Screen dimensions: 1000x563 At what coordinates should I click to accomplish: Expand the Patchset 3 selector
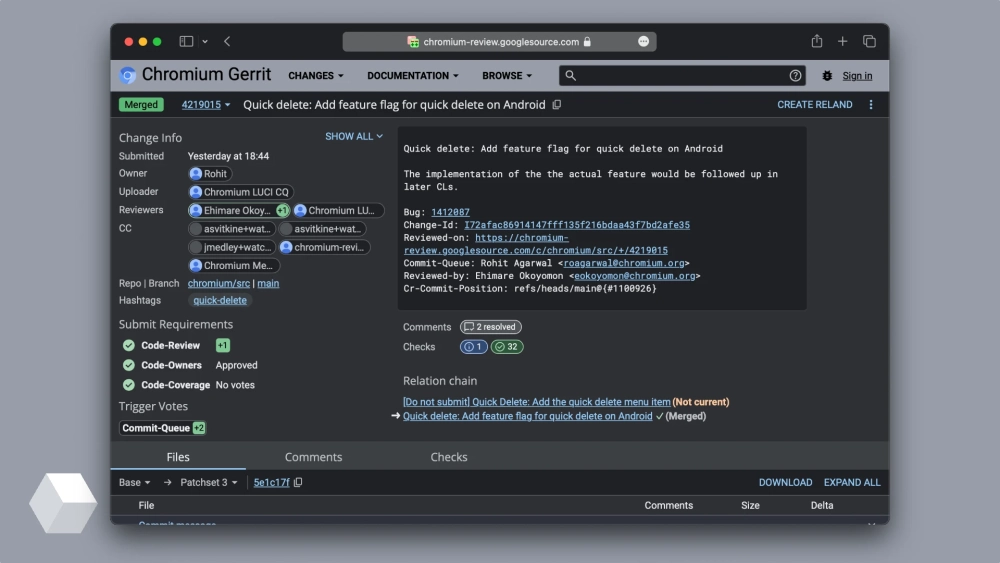pyautogui.click(x=209, y=483)
